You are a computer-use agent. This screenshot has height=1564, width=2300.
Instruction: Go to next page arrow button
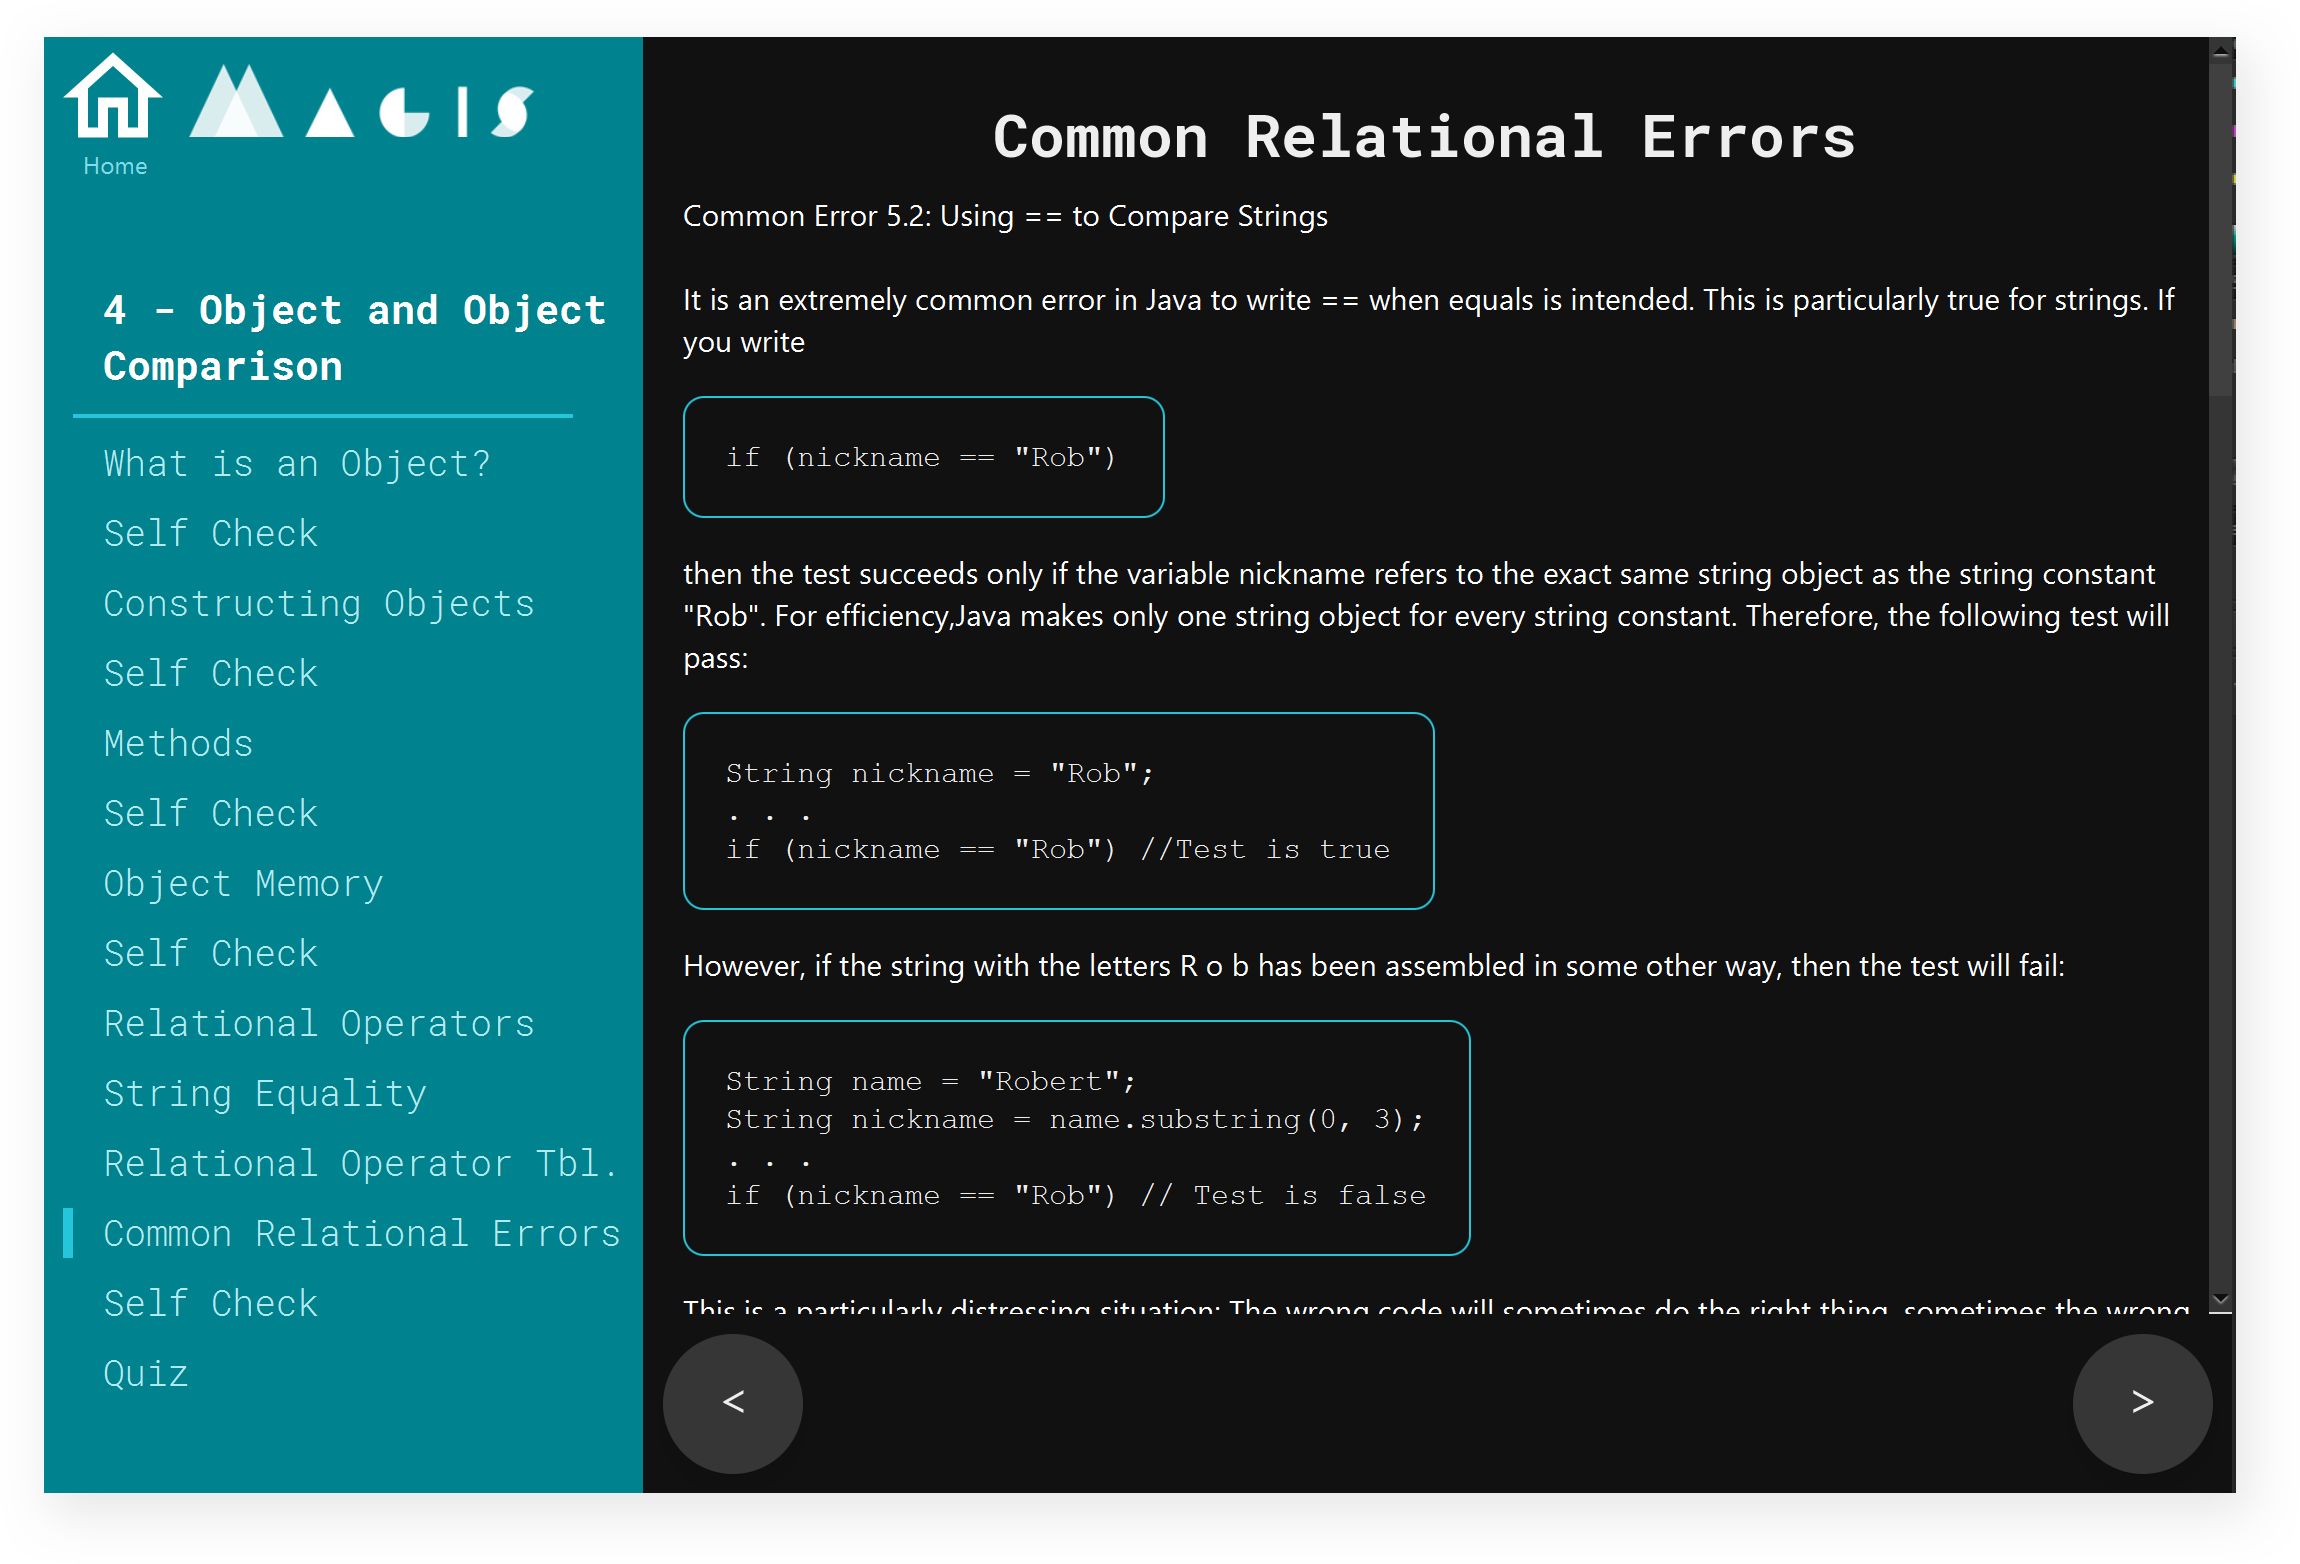point(2142,1402)
